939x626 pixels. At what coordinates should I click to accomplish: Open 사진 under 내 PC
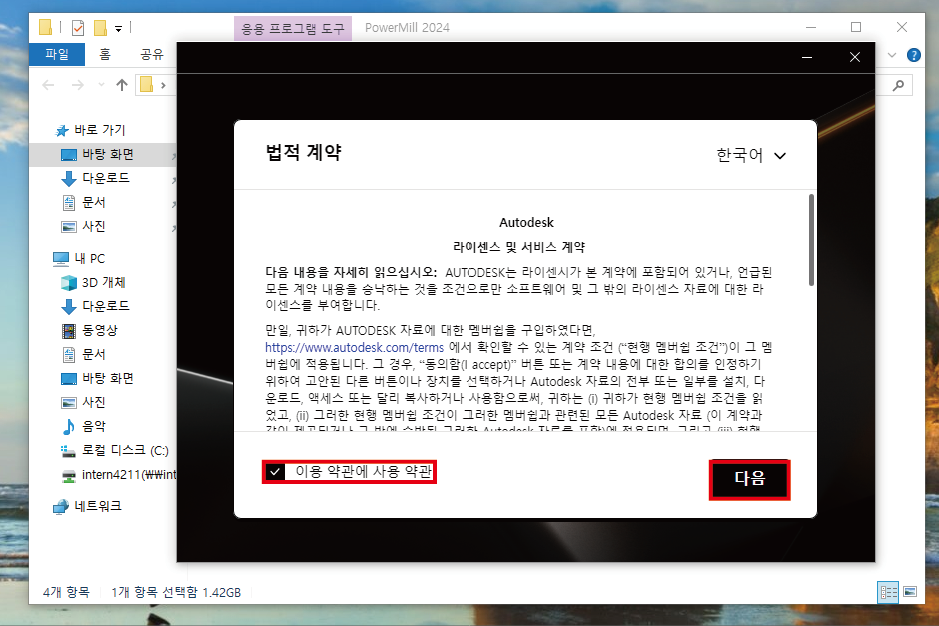coord(84,402)
